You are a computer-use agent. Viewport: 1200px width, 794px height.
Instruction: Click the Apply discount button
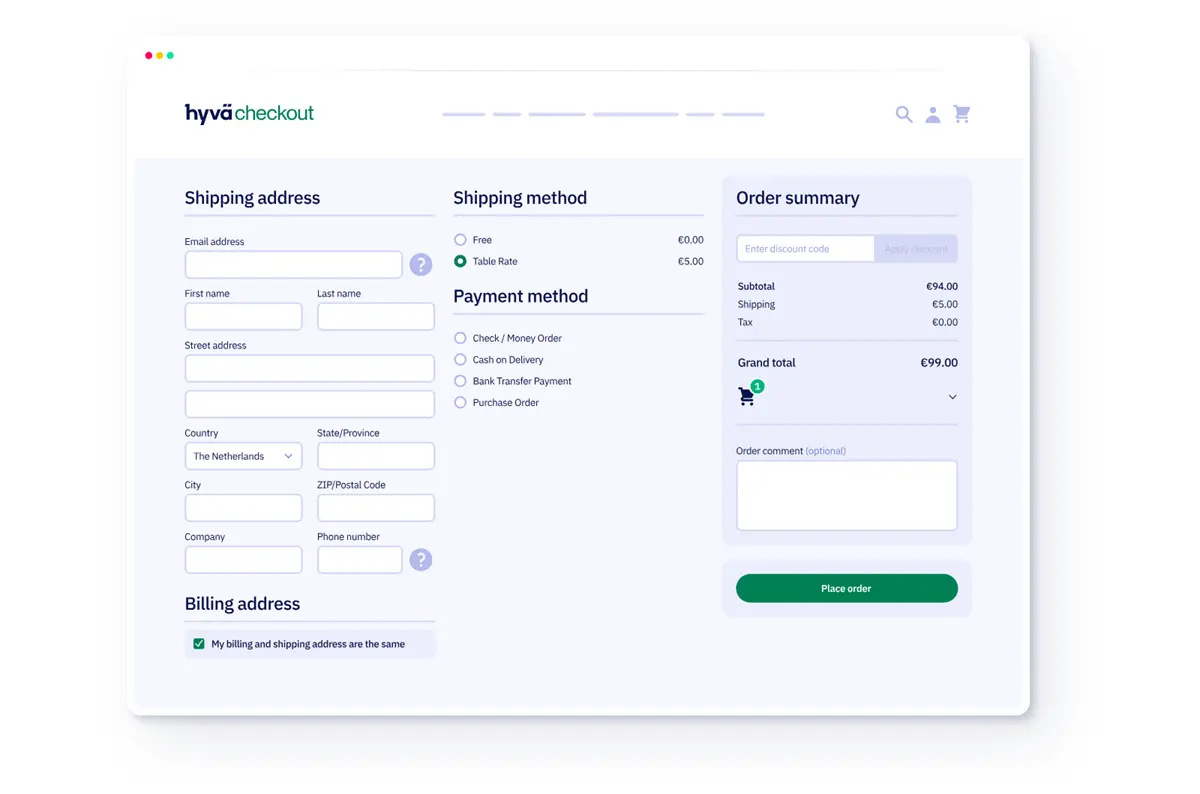pyautogui.click(x=915, y=249)
